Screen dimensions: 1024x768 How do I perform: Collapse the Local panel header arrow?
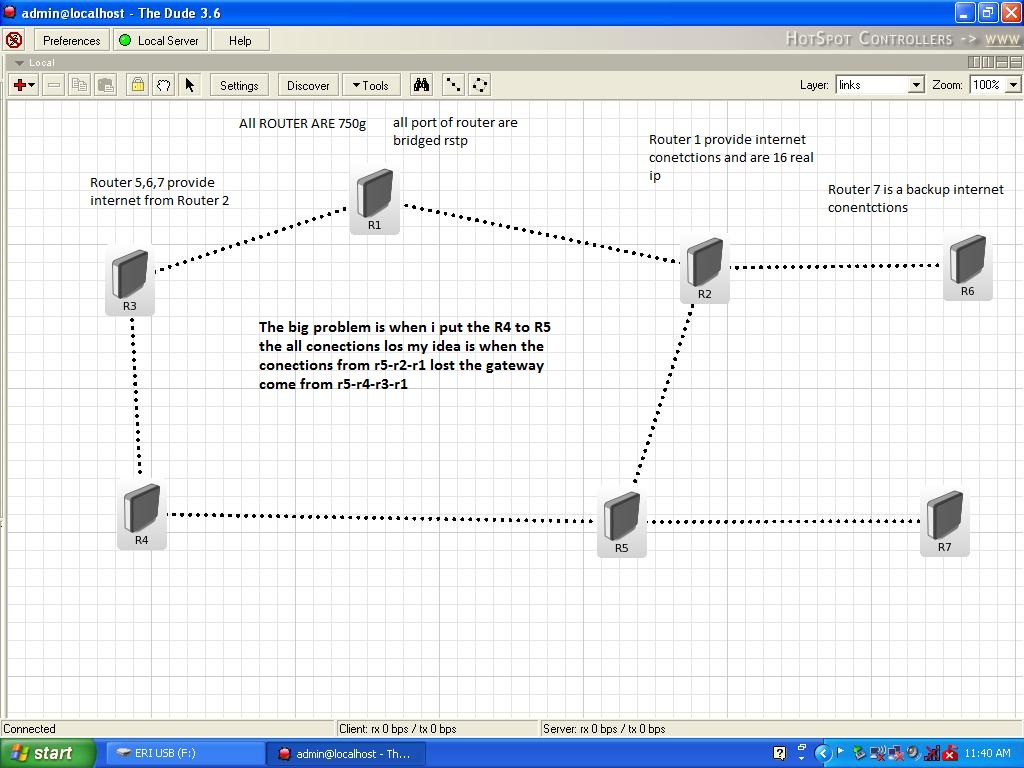pos(20,63)
